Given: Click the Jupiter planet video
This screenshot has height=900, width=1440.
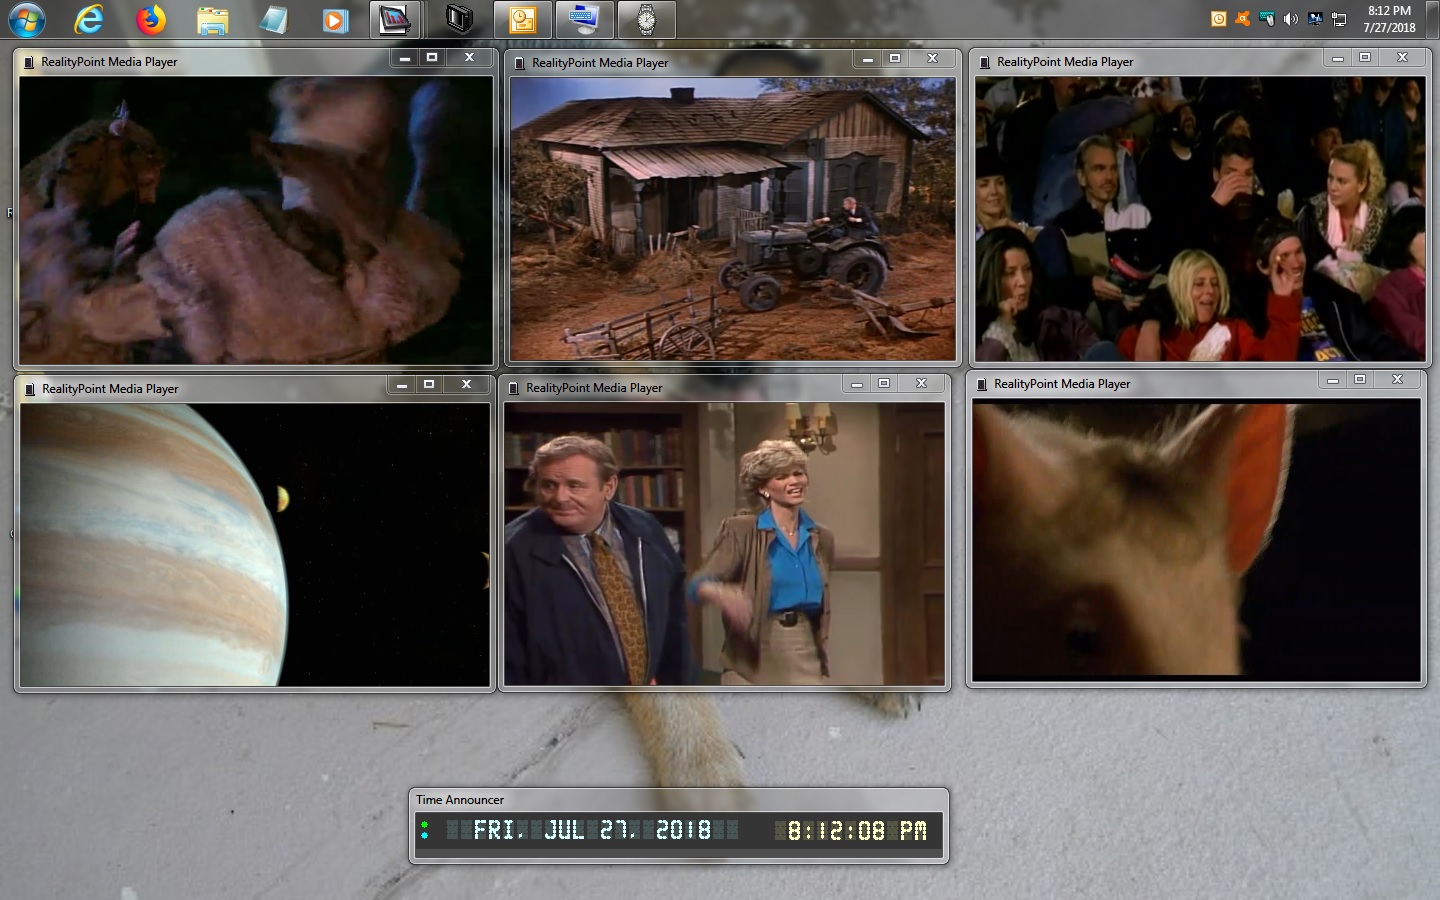Looking at the screenshot, I should pos(255,545).
